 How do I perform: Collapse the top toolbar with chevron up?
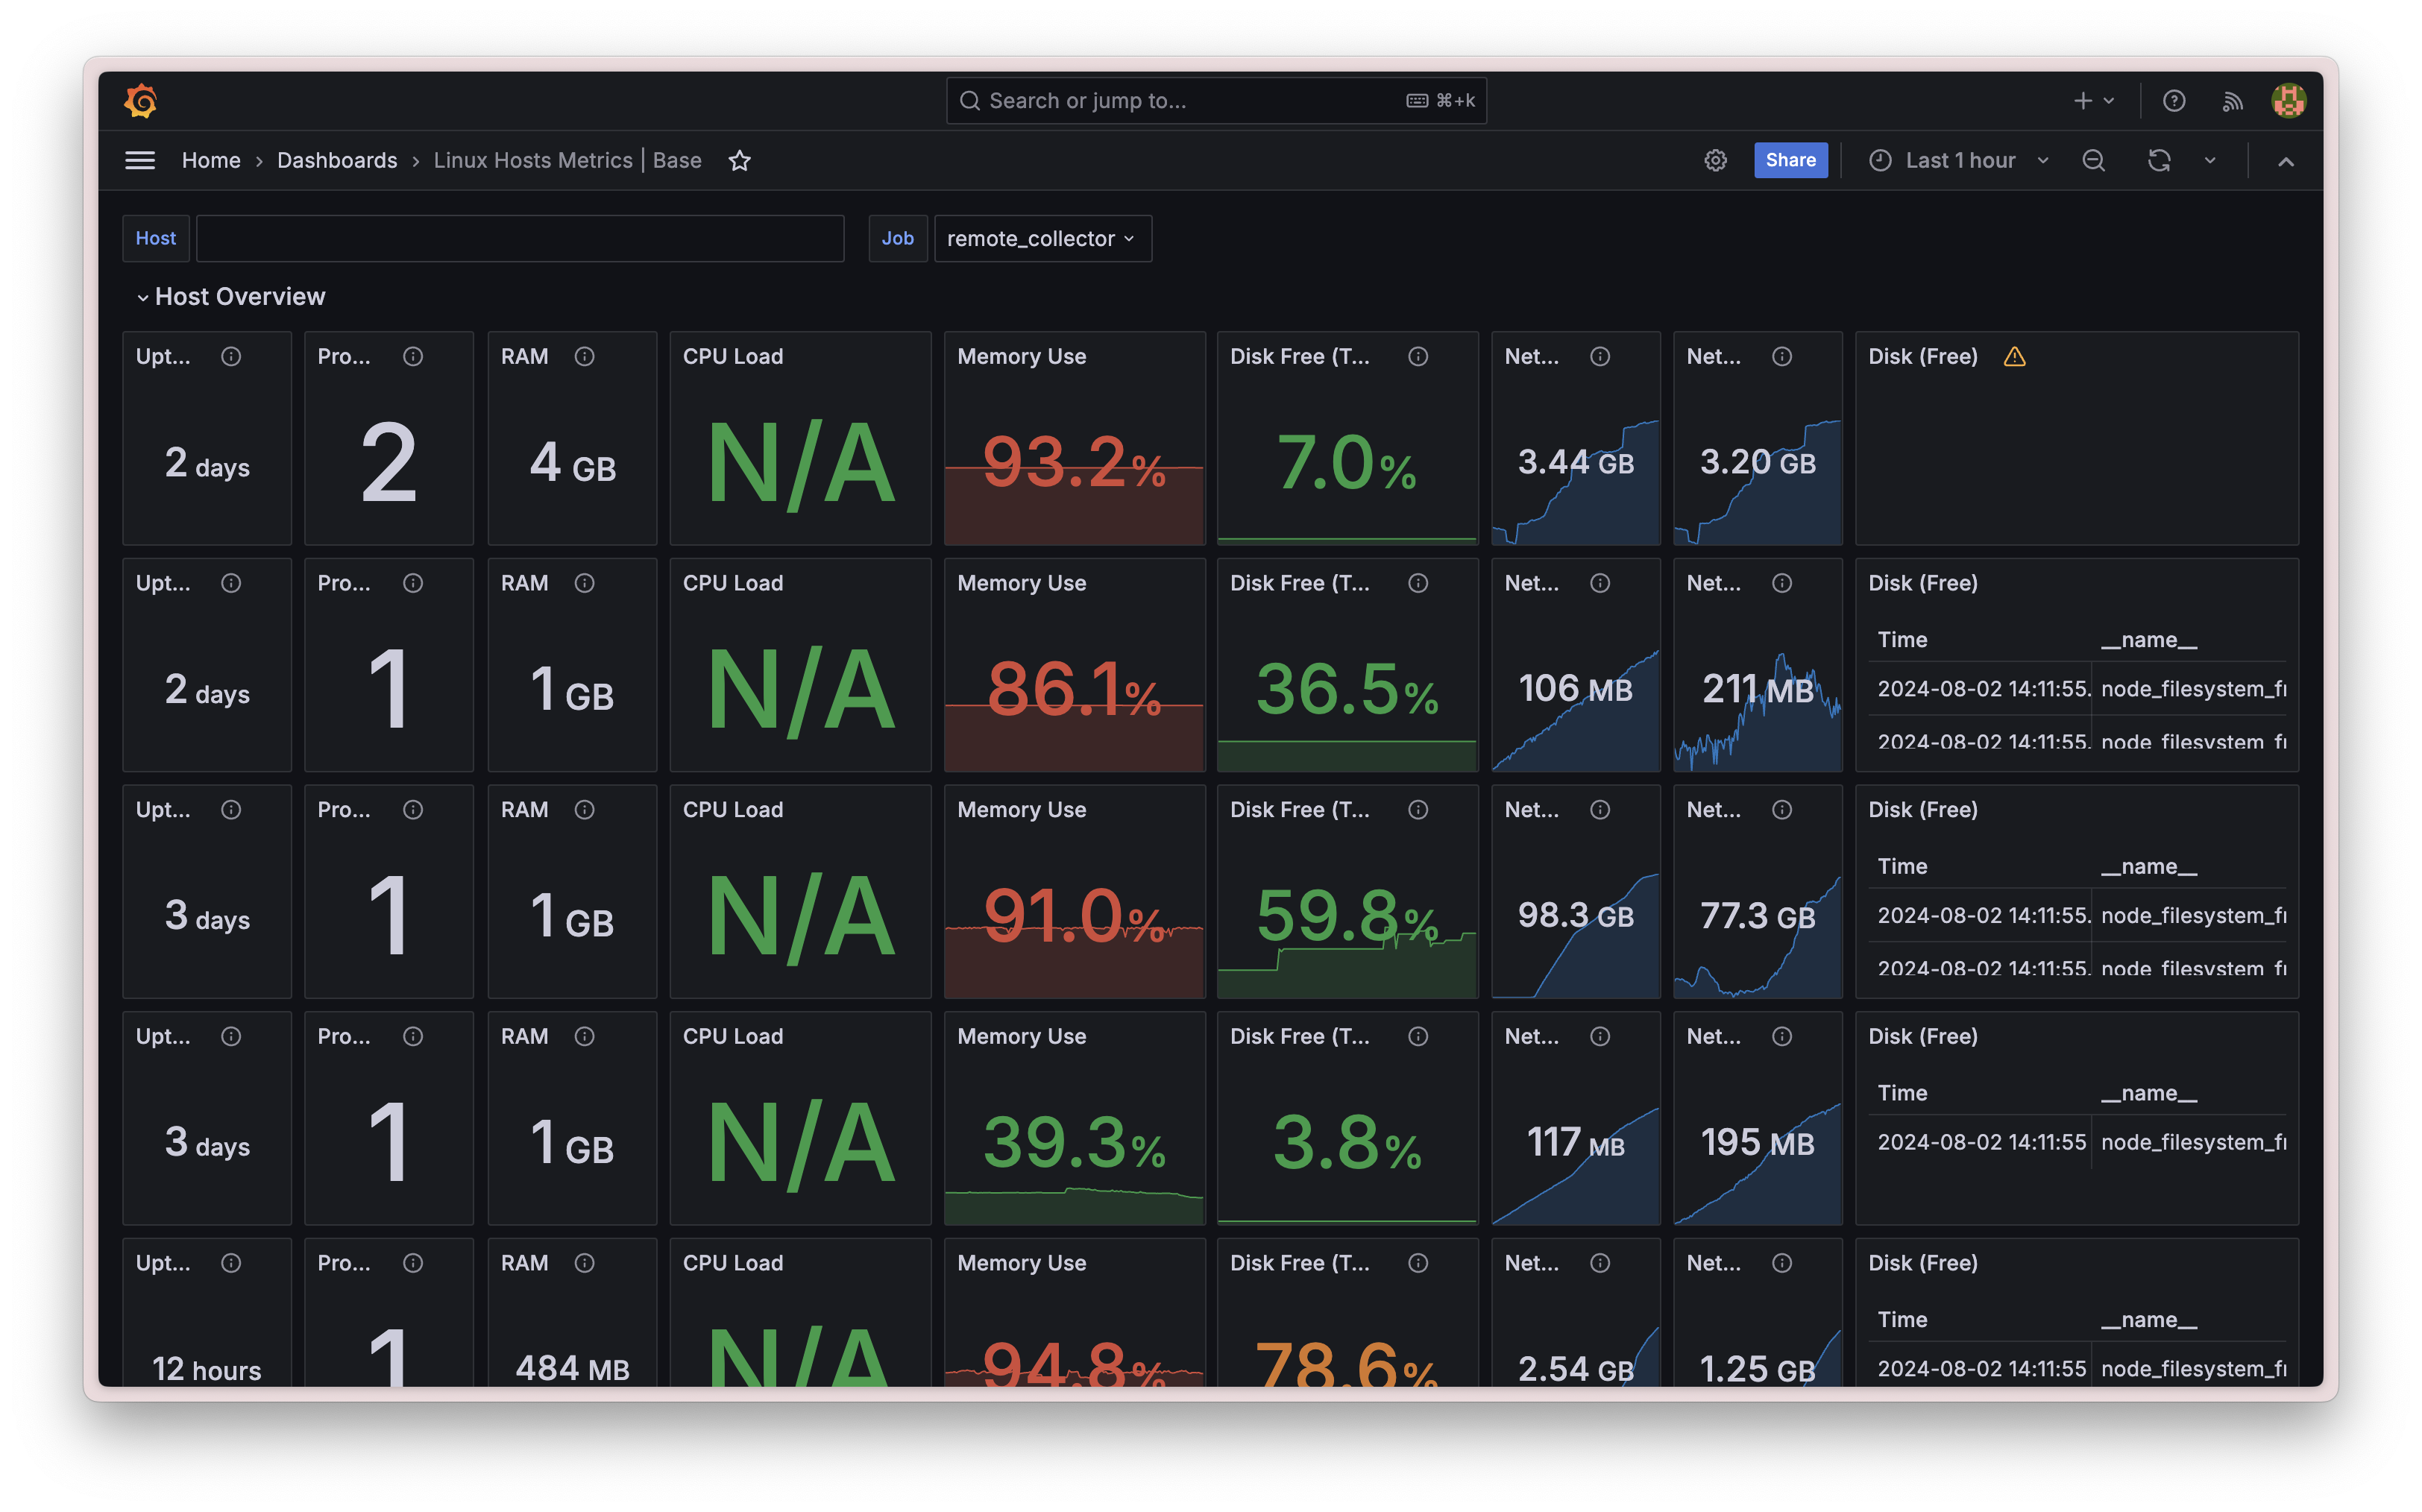(2286, 161)
